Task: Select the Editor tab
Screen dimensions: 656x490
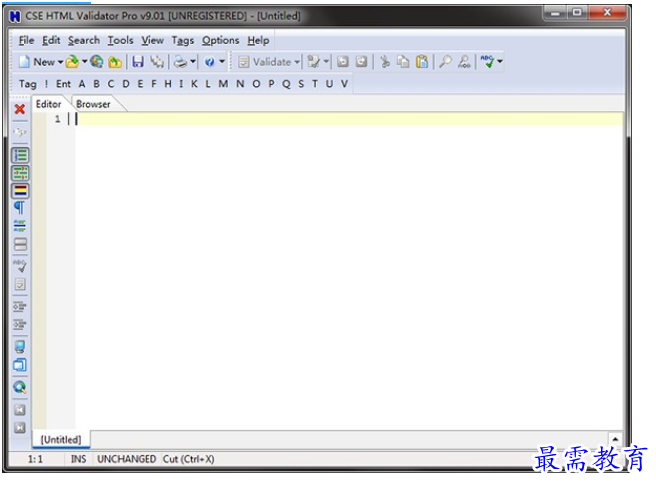Action: tap(49, 104)
